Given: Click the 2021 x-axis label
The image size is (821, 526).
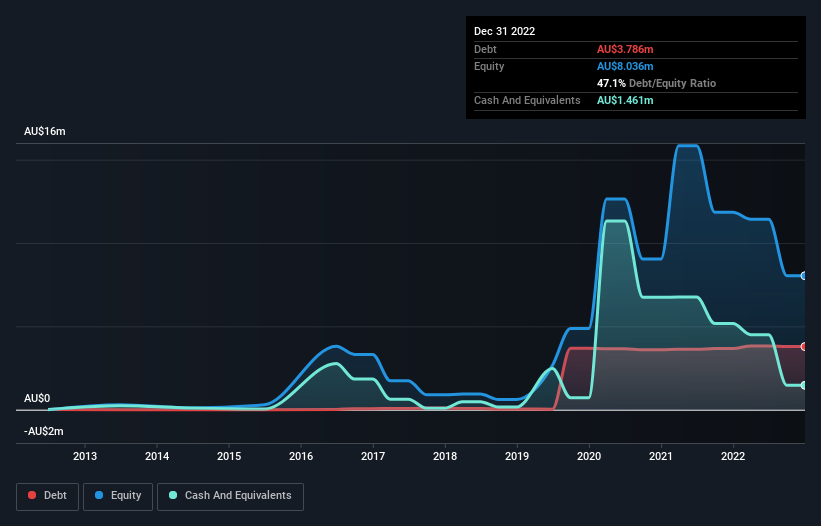Looking at the screenshot, I should [x=661, y=456].
